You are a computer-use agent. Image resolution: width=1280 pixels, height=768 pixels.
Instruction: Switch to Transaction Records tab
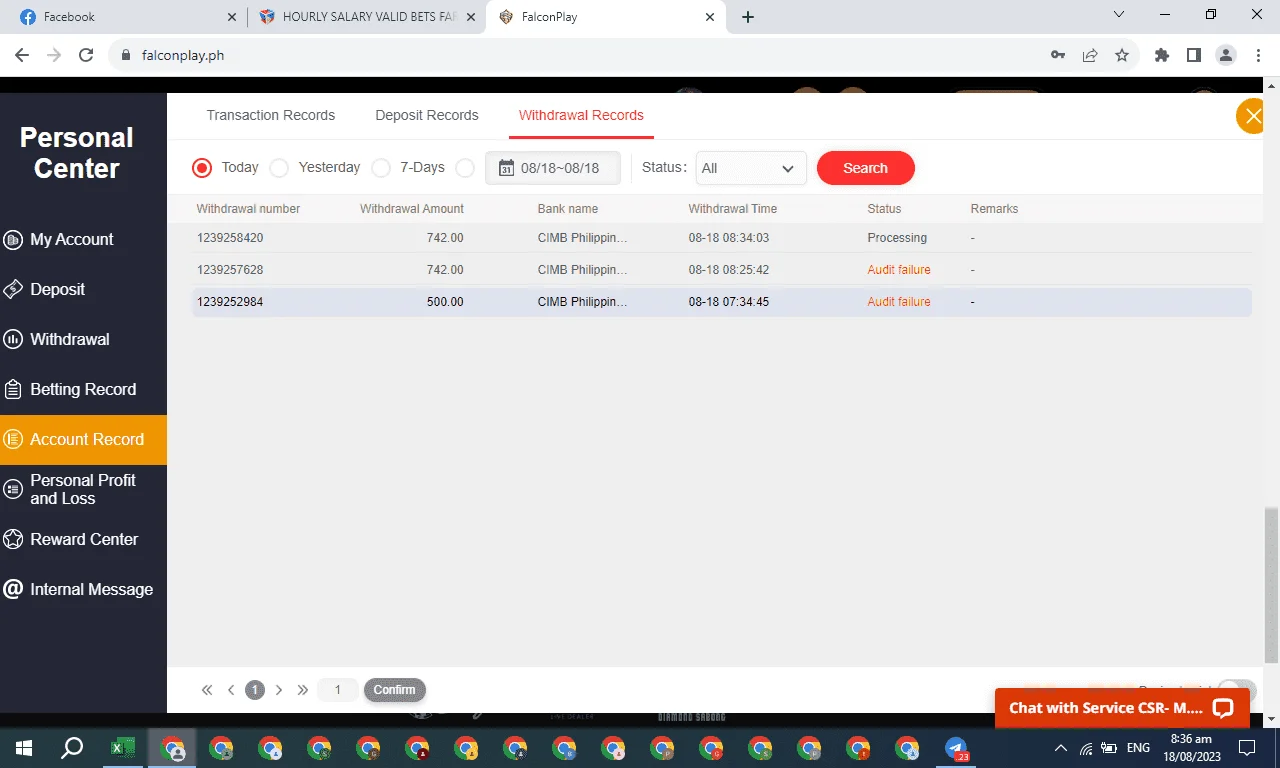coord(271,115)
